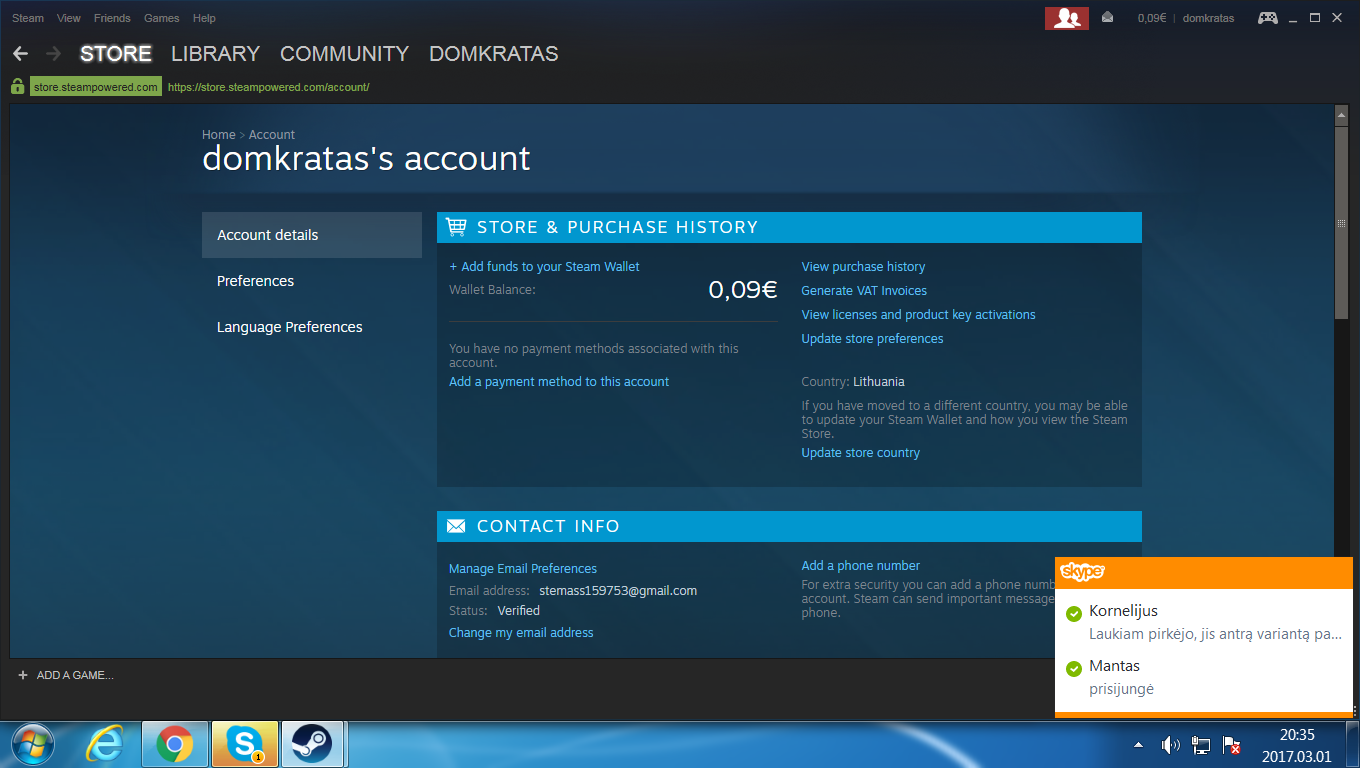Click Change my email address link
This screenshot has width=1360, height=768.
click(x=521, y=633)
